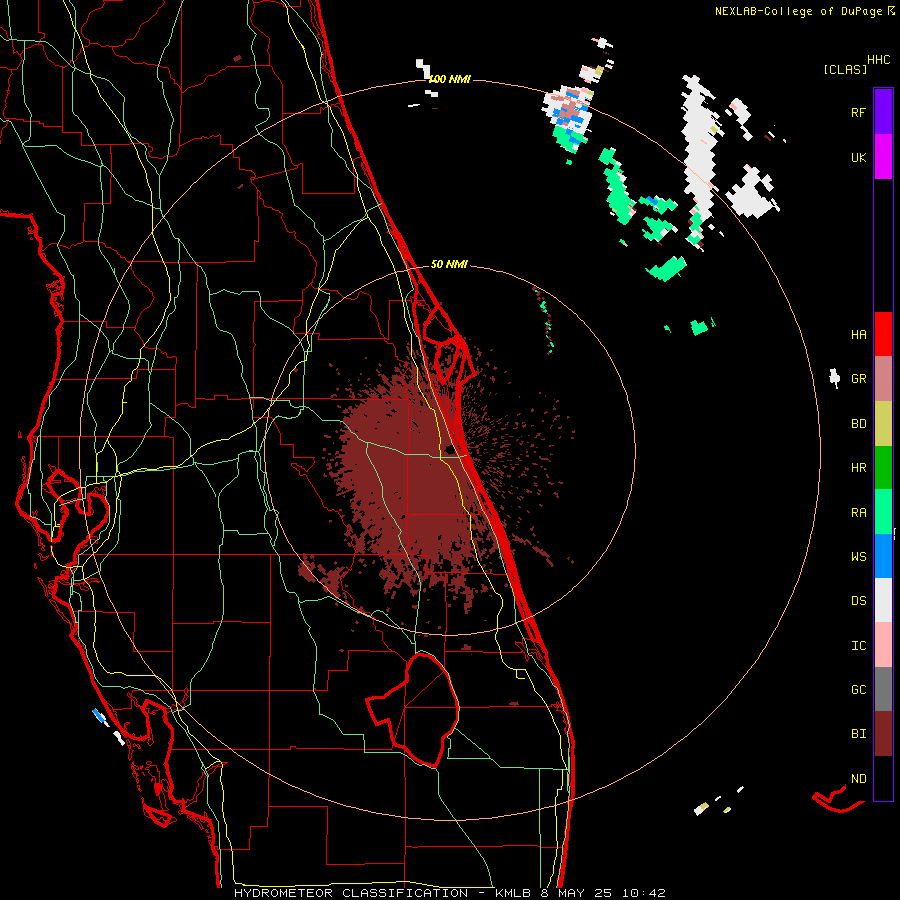
Task: Select the GC gray legend swatch
Action: click(x=883, y=689)
